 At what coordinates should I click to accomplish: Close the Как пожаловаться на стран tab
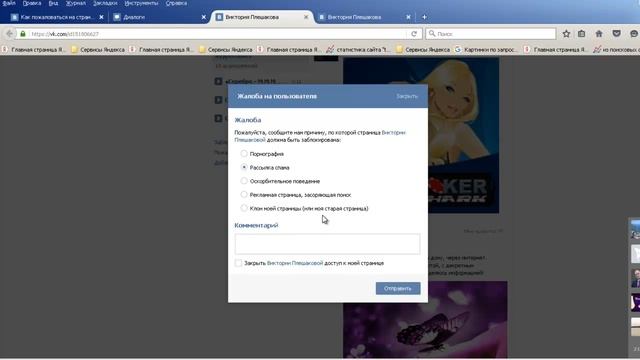click(101, 17)
